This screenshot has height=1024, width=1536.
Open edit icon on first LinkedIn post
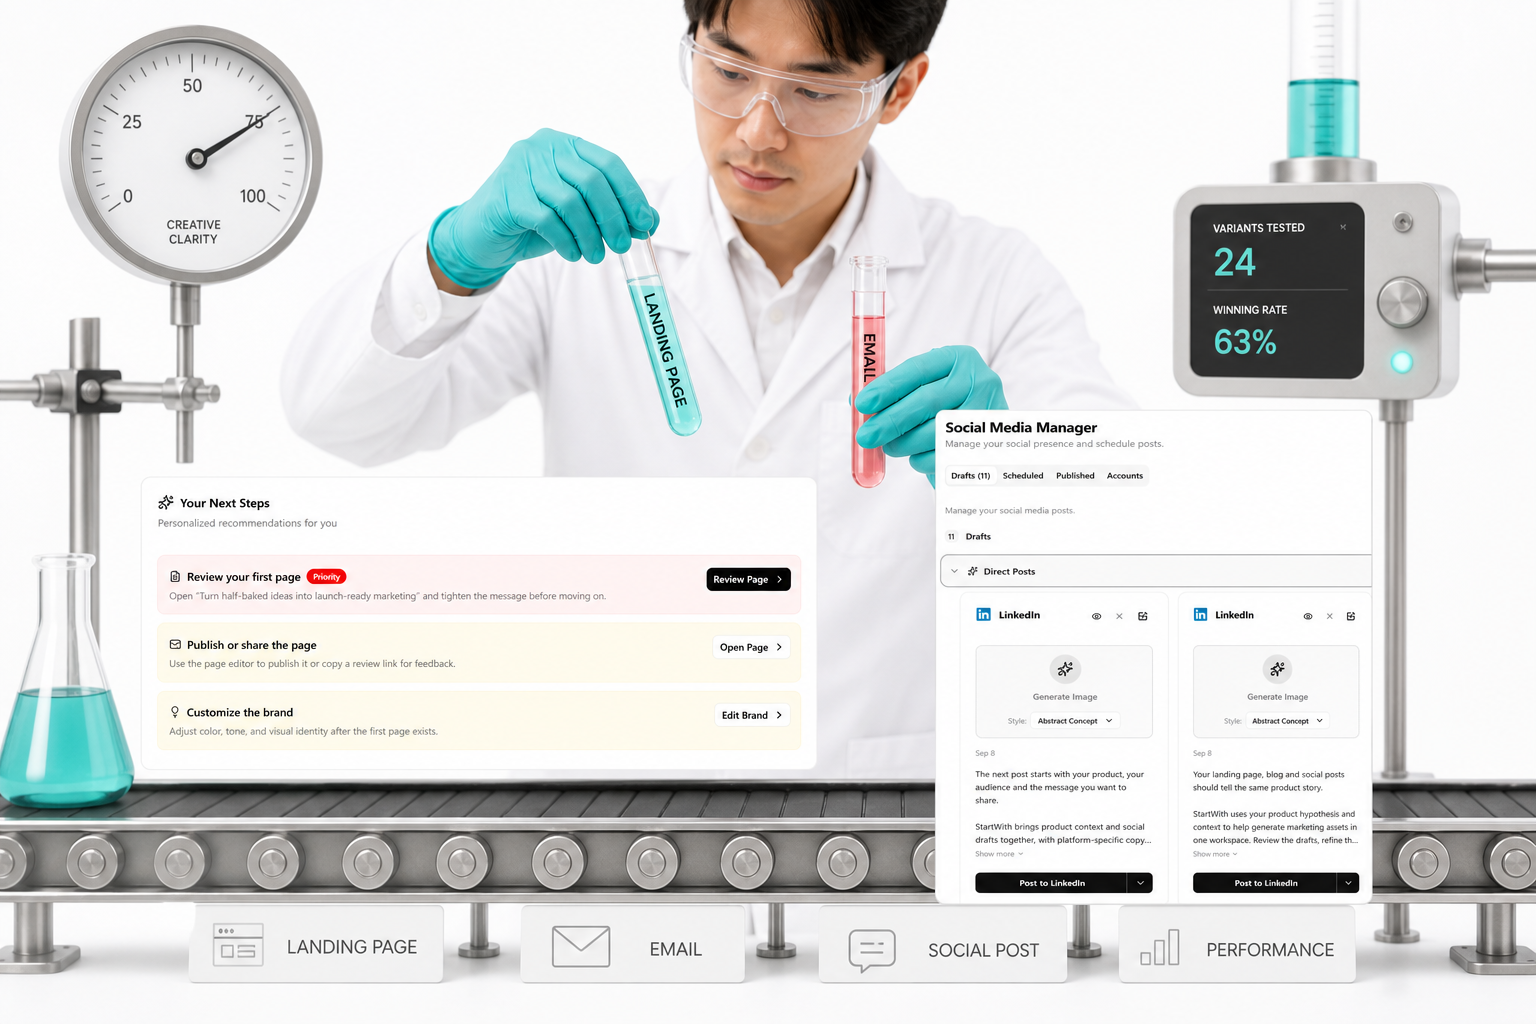(x=1143, y=616)
